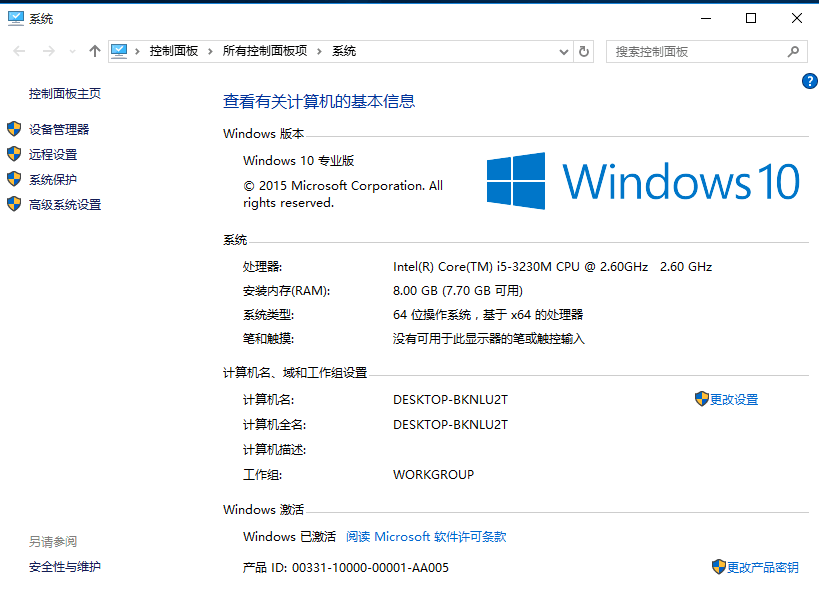This screenshot has height=595, width=819.
Task: Open 安全性与维护 link
Action: click(x=65, y=567)
